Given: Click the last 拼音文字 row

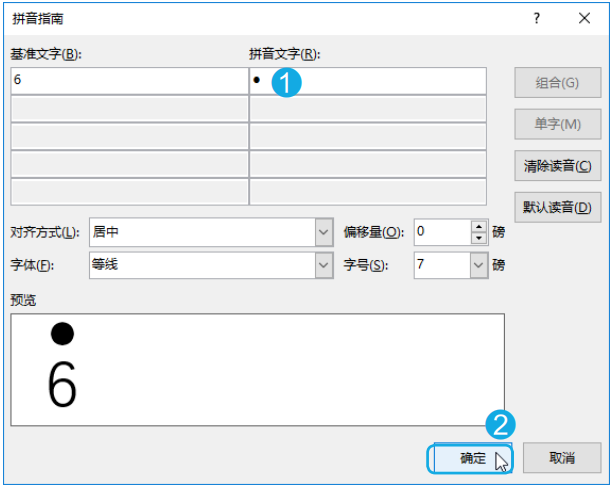Looking at the screenshot, I should [367, 191].
